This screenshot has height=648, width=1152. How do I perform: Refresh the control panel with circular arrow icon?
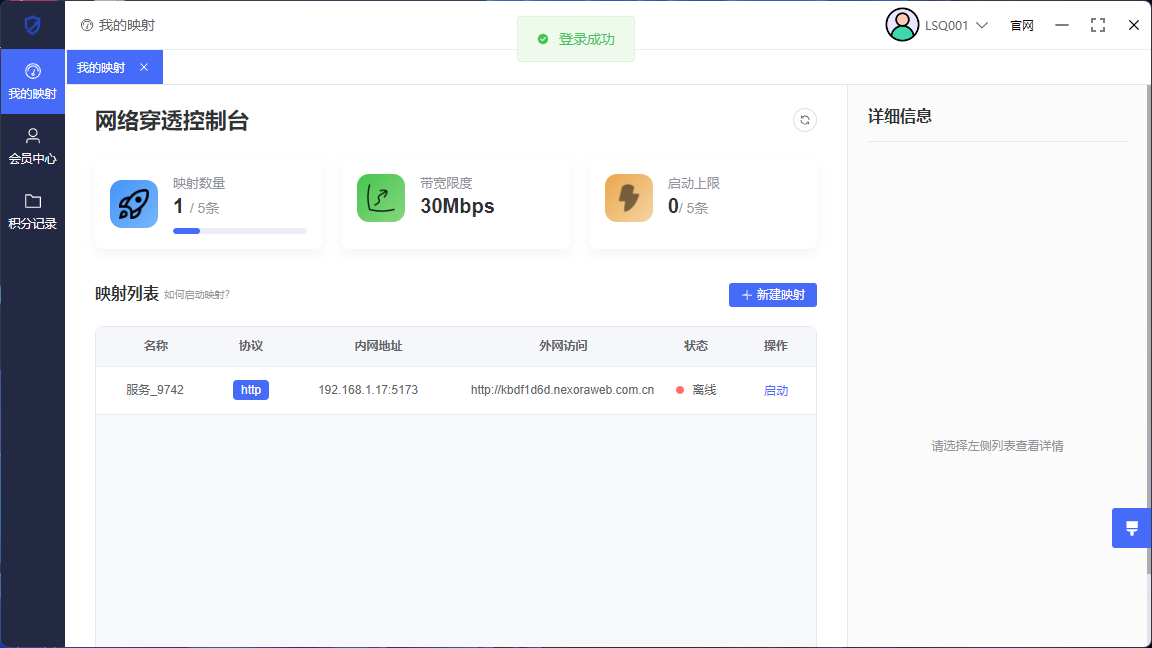804,120
